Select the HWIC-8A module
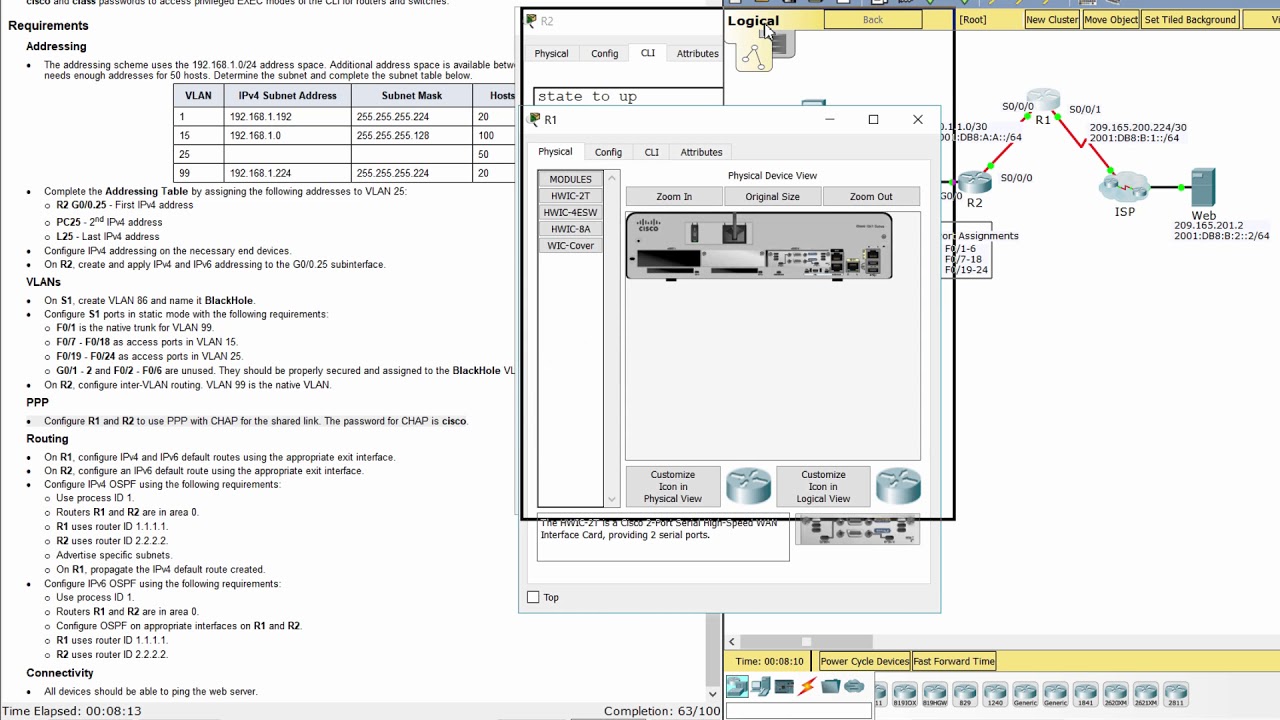This screenshot has width=1280, height=720. (x=570, y=229)
